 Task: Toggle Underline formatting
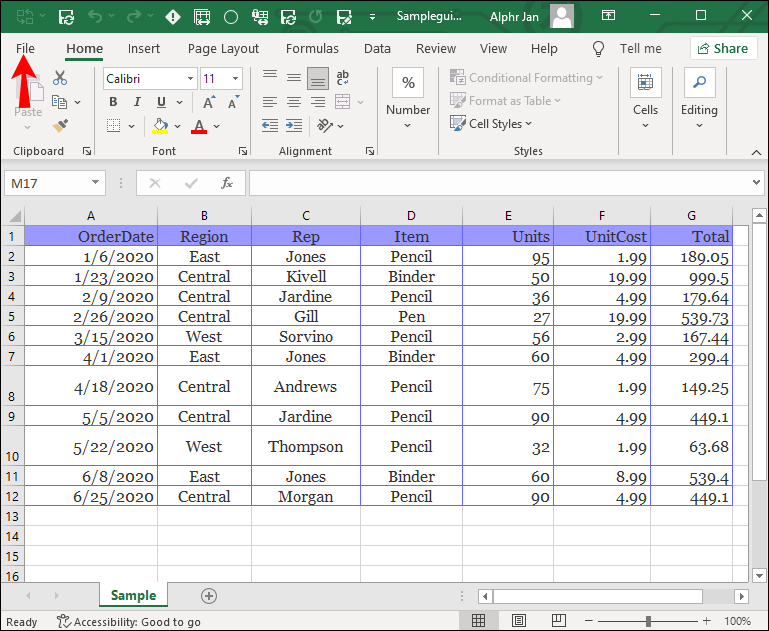click(x=161, y=102)
